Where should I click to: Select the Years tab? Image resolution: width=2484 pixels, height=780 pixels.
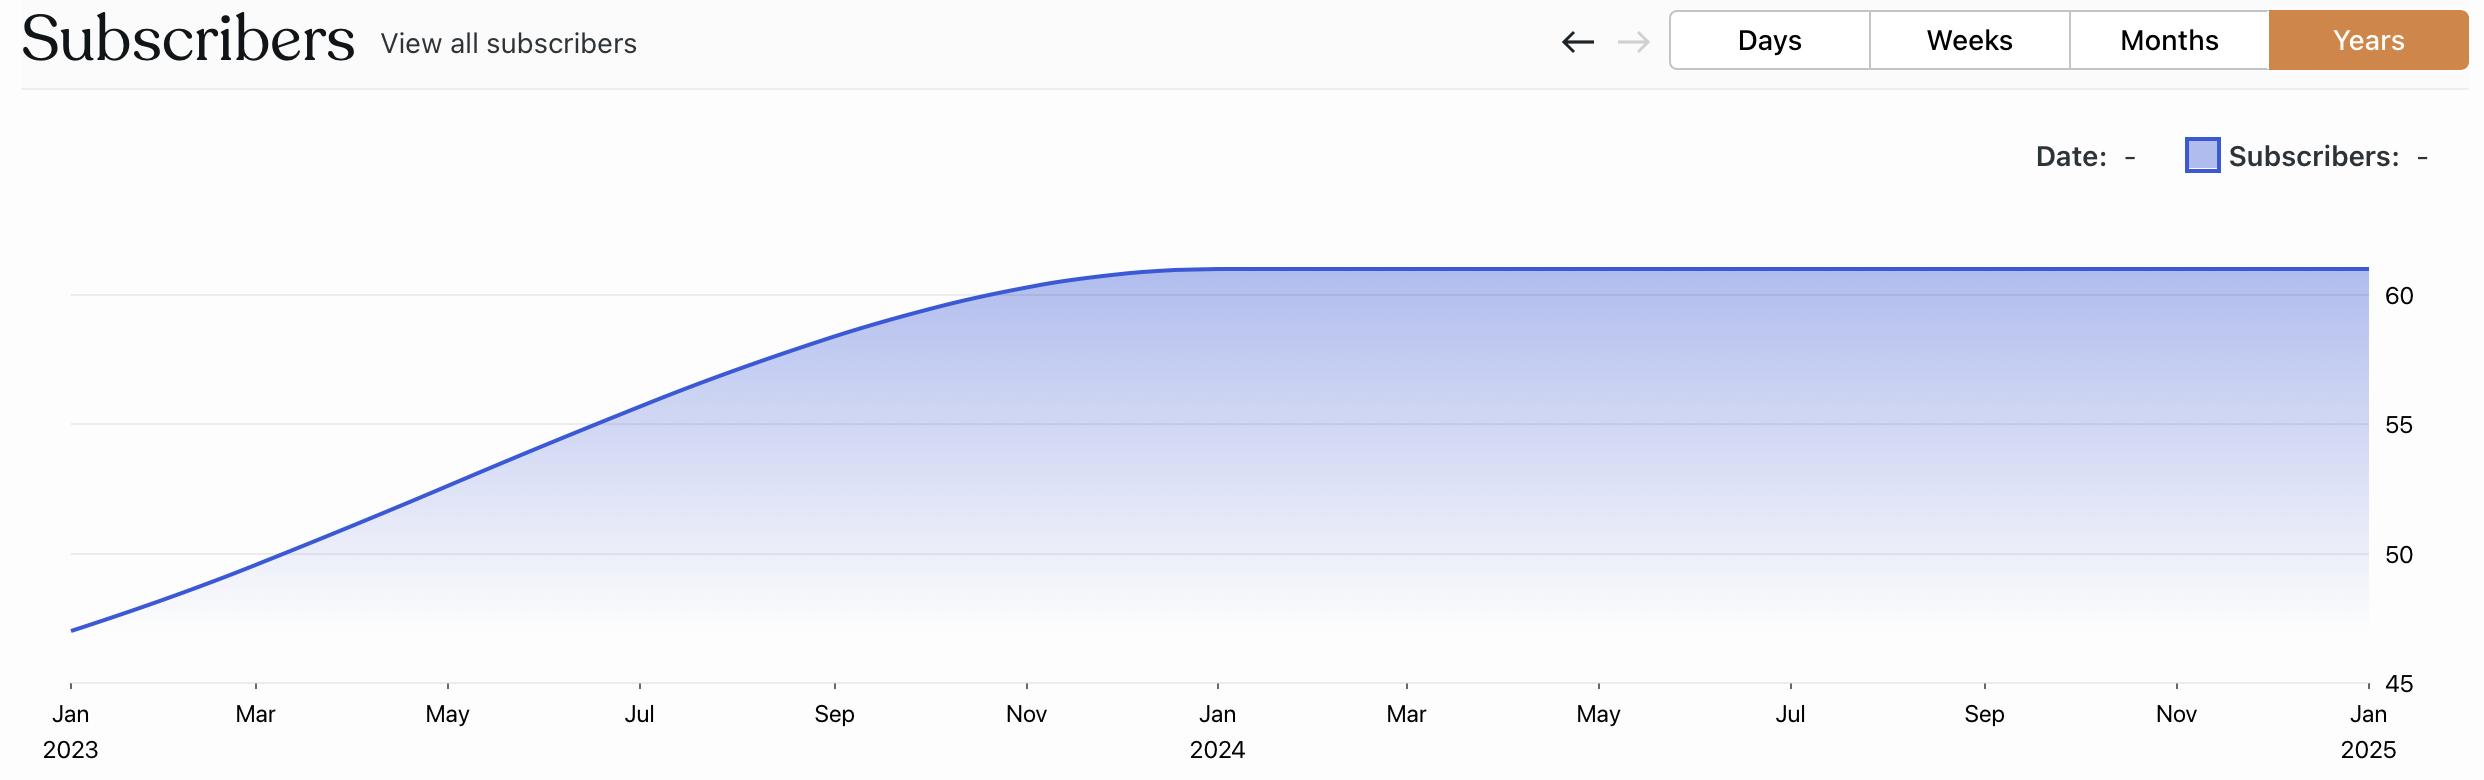[x=2368, y=40]
